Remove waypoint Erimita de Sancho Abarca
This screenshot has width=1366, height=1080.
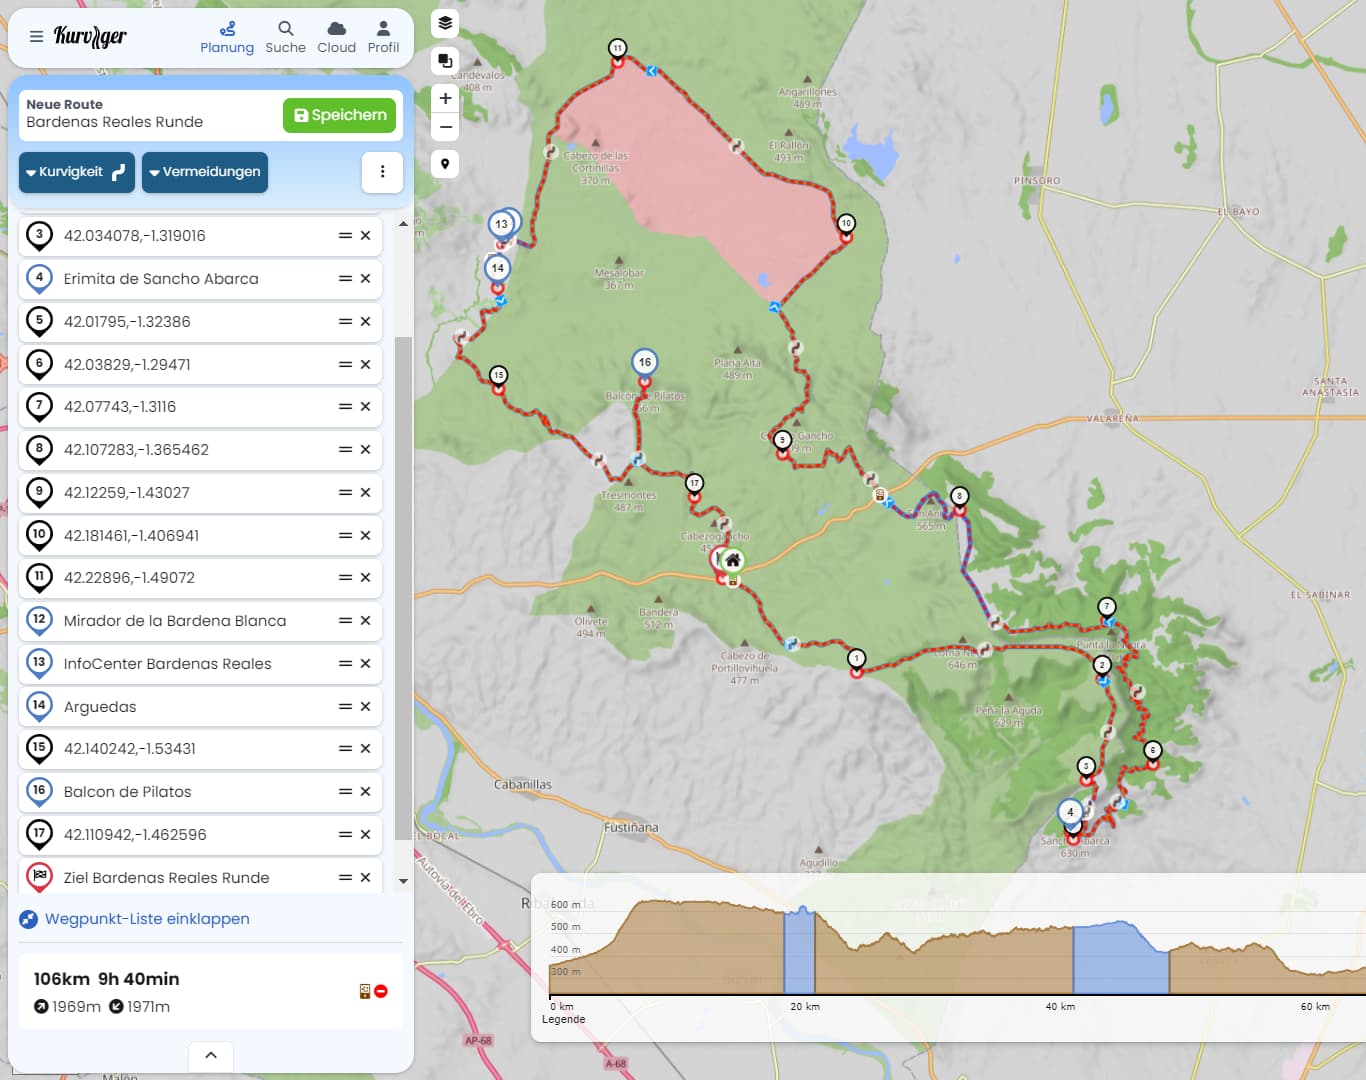(366, 279)
